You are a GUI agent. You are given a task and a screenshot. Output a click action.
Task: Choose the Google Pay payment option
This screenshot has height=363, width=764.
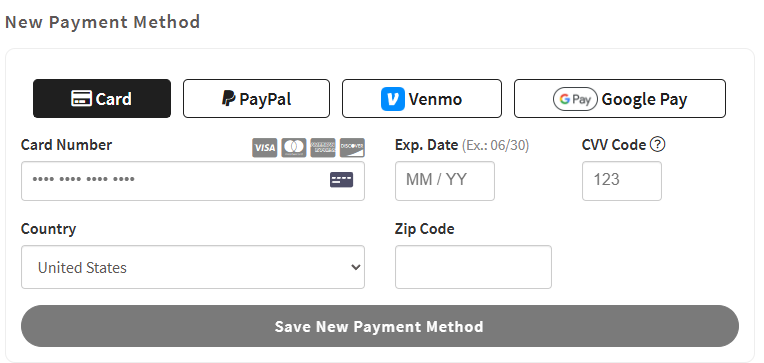(x=620, y=98)
